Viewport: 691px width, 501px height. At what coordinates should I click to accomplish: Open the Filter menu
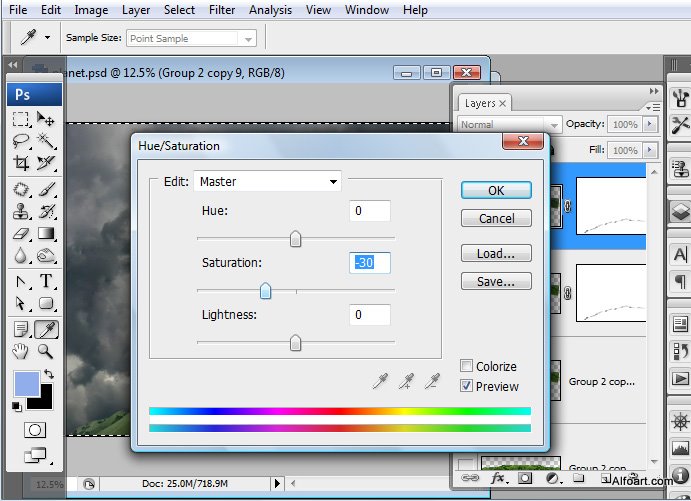pyautogui.click(x=222, y=10)
